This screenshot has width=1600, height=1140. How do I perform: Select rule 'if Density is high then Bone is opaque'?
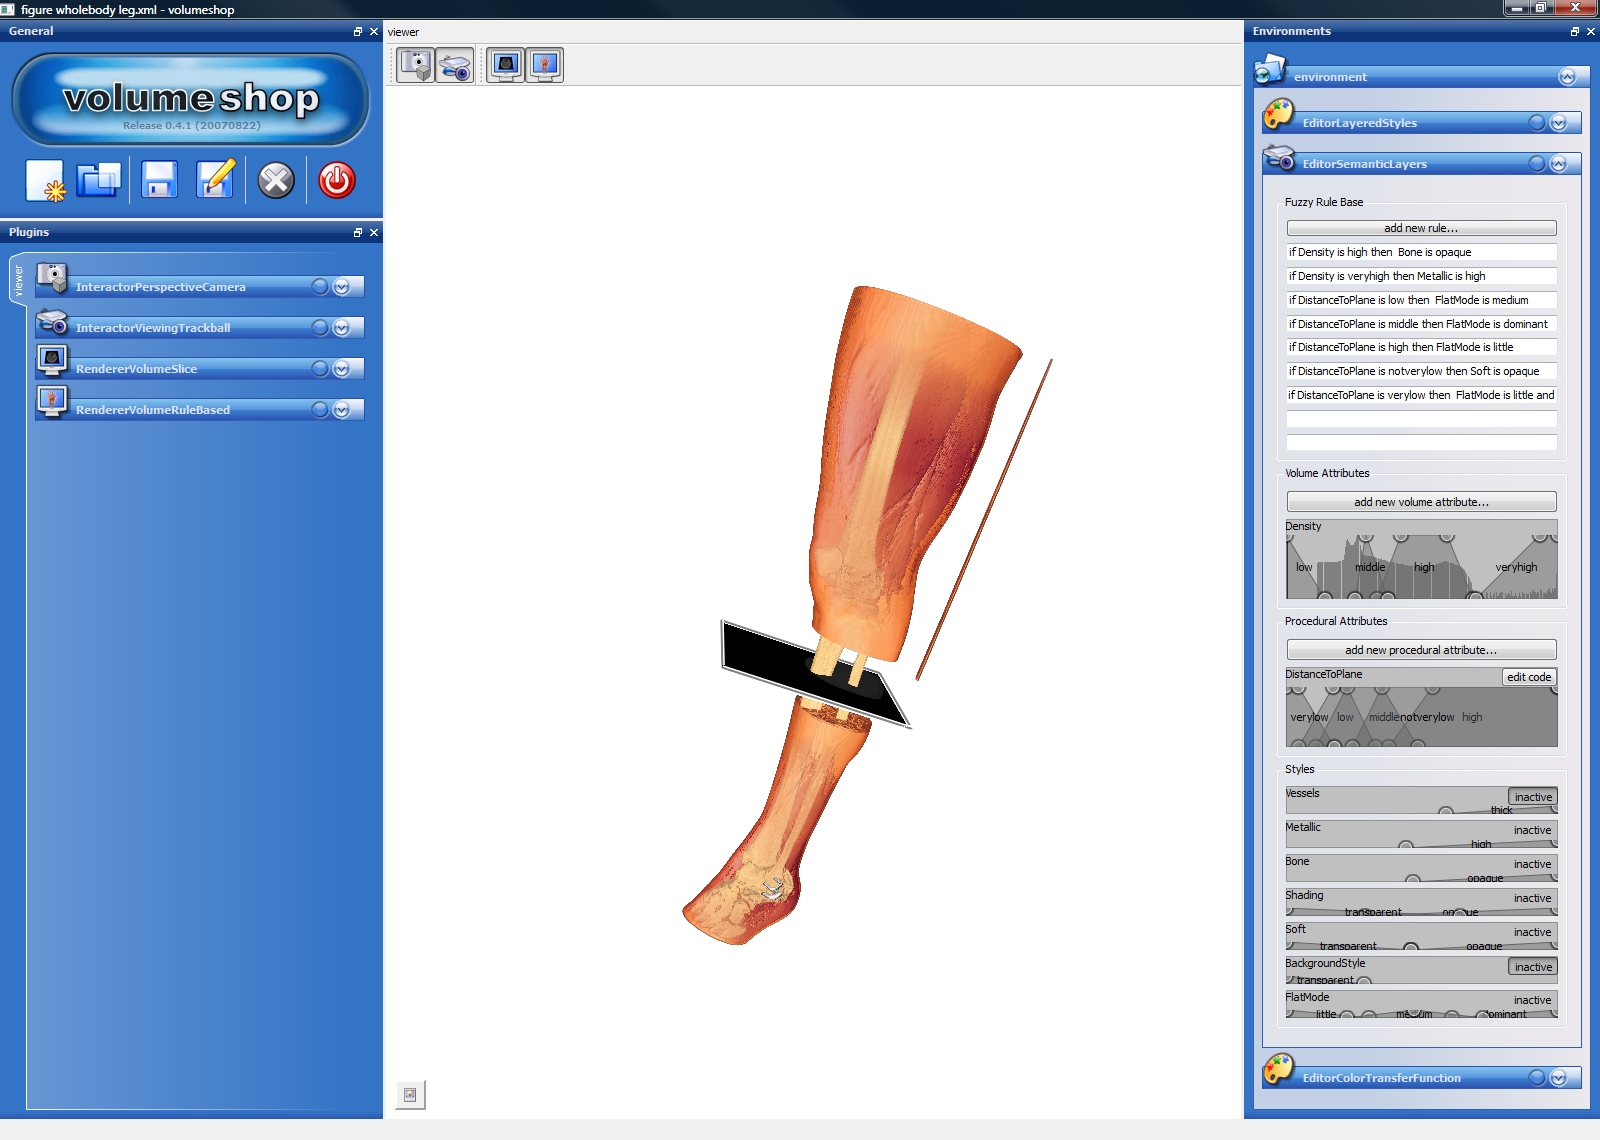1420,252
